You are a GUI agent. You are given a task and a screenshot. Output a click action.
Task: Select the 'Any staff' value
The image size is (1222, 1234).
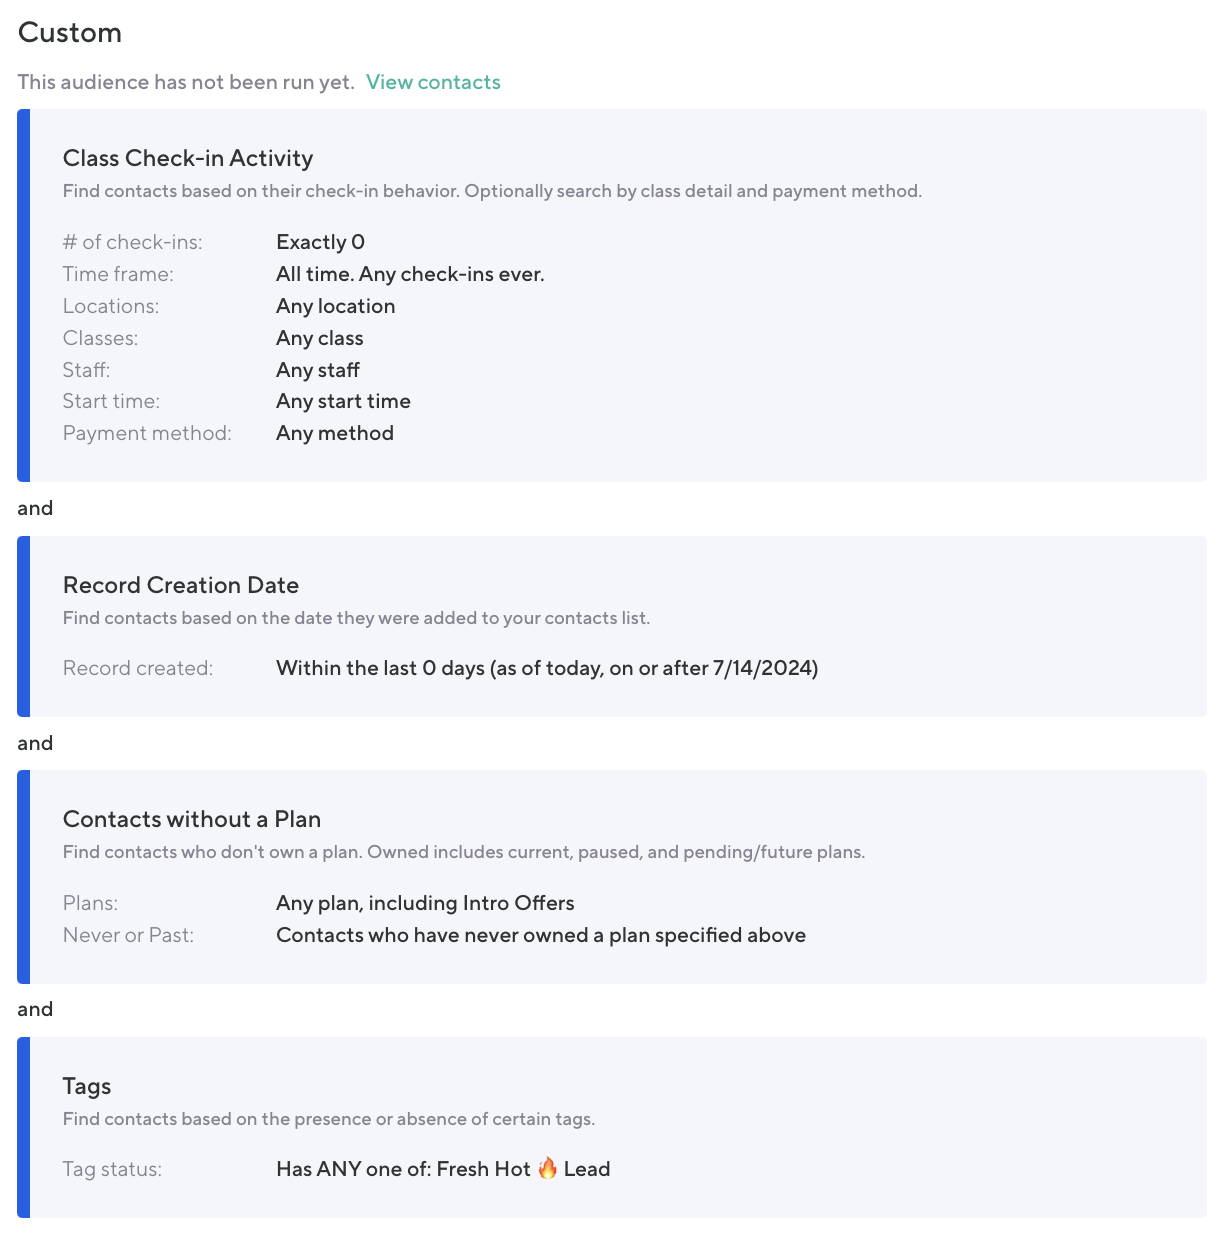point(317,370)
